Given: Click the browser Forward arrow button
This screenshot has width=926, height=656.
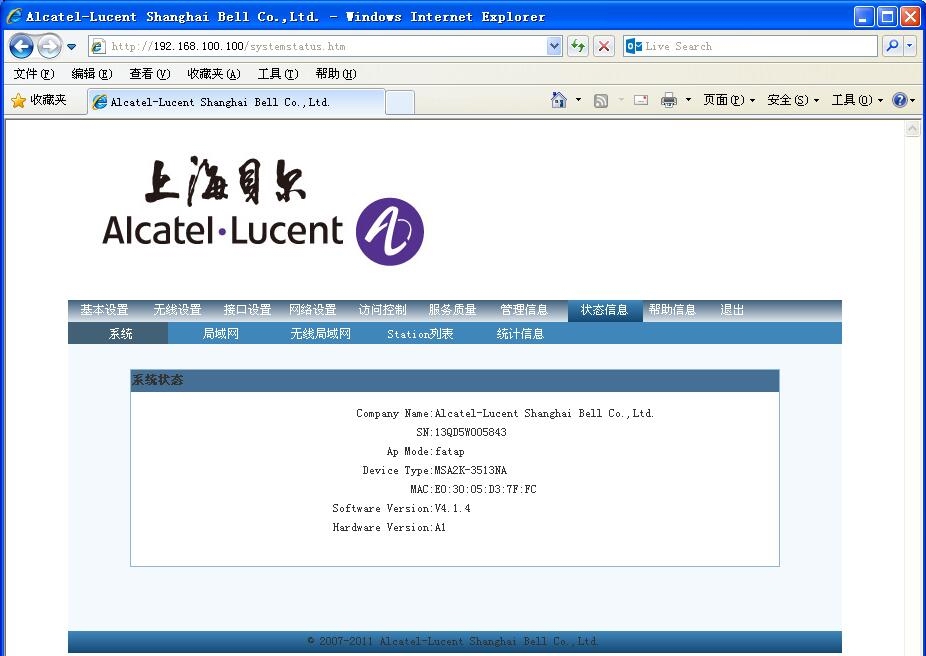Looking at the screenshot, I should tap(49, 46).
